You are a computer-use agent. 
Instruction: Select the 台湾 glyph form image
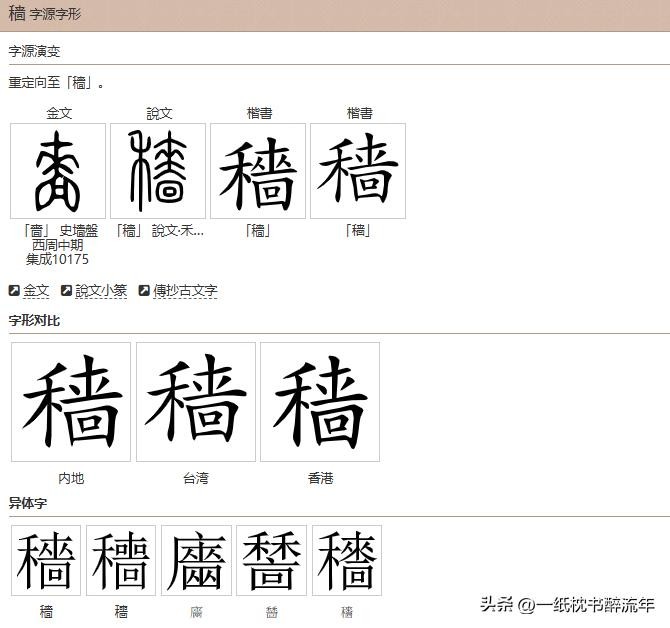click(x=196, y=402)
